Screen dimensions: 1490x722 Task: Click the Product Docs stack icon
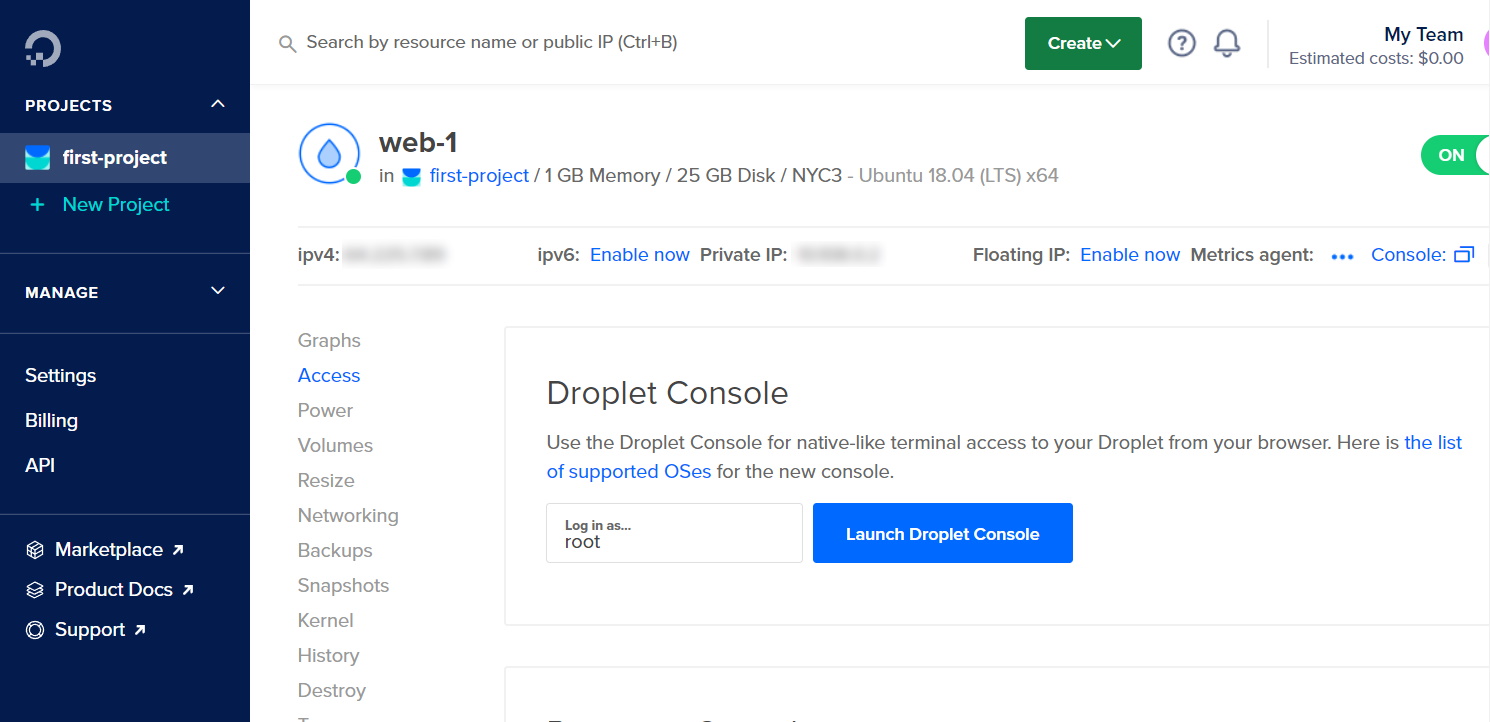35,590
